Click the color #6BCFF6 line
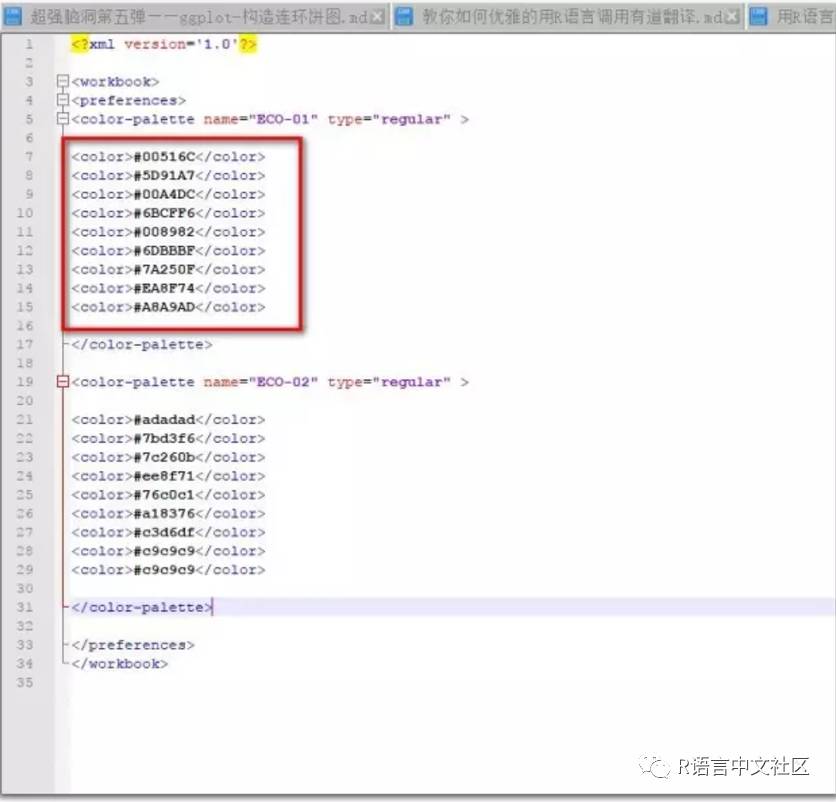836x802 pixels. [168, 213]
